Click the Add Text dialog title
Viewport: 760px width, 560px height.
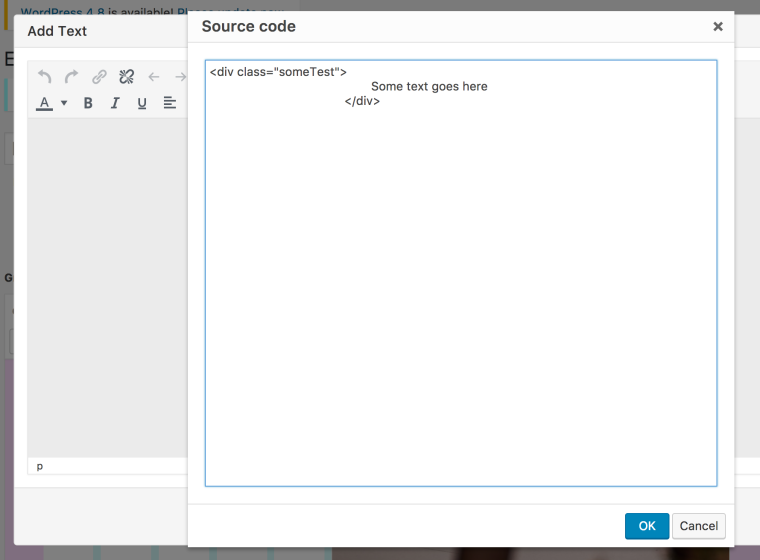pyautogui.click(x=57, y=31)
